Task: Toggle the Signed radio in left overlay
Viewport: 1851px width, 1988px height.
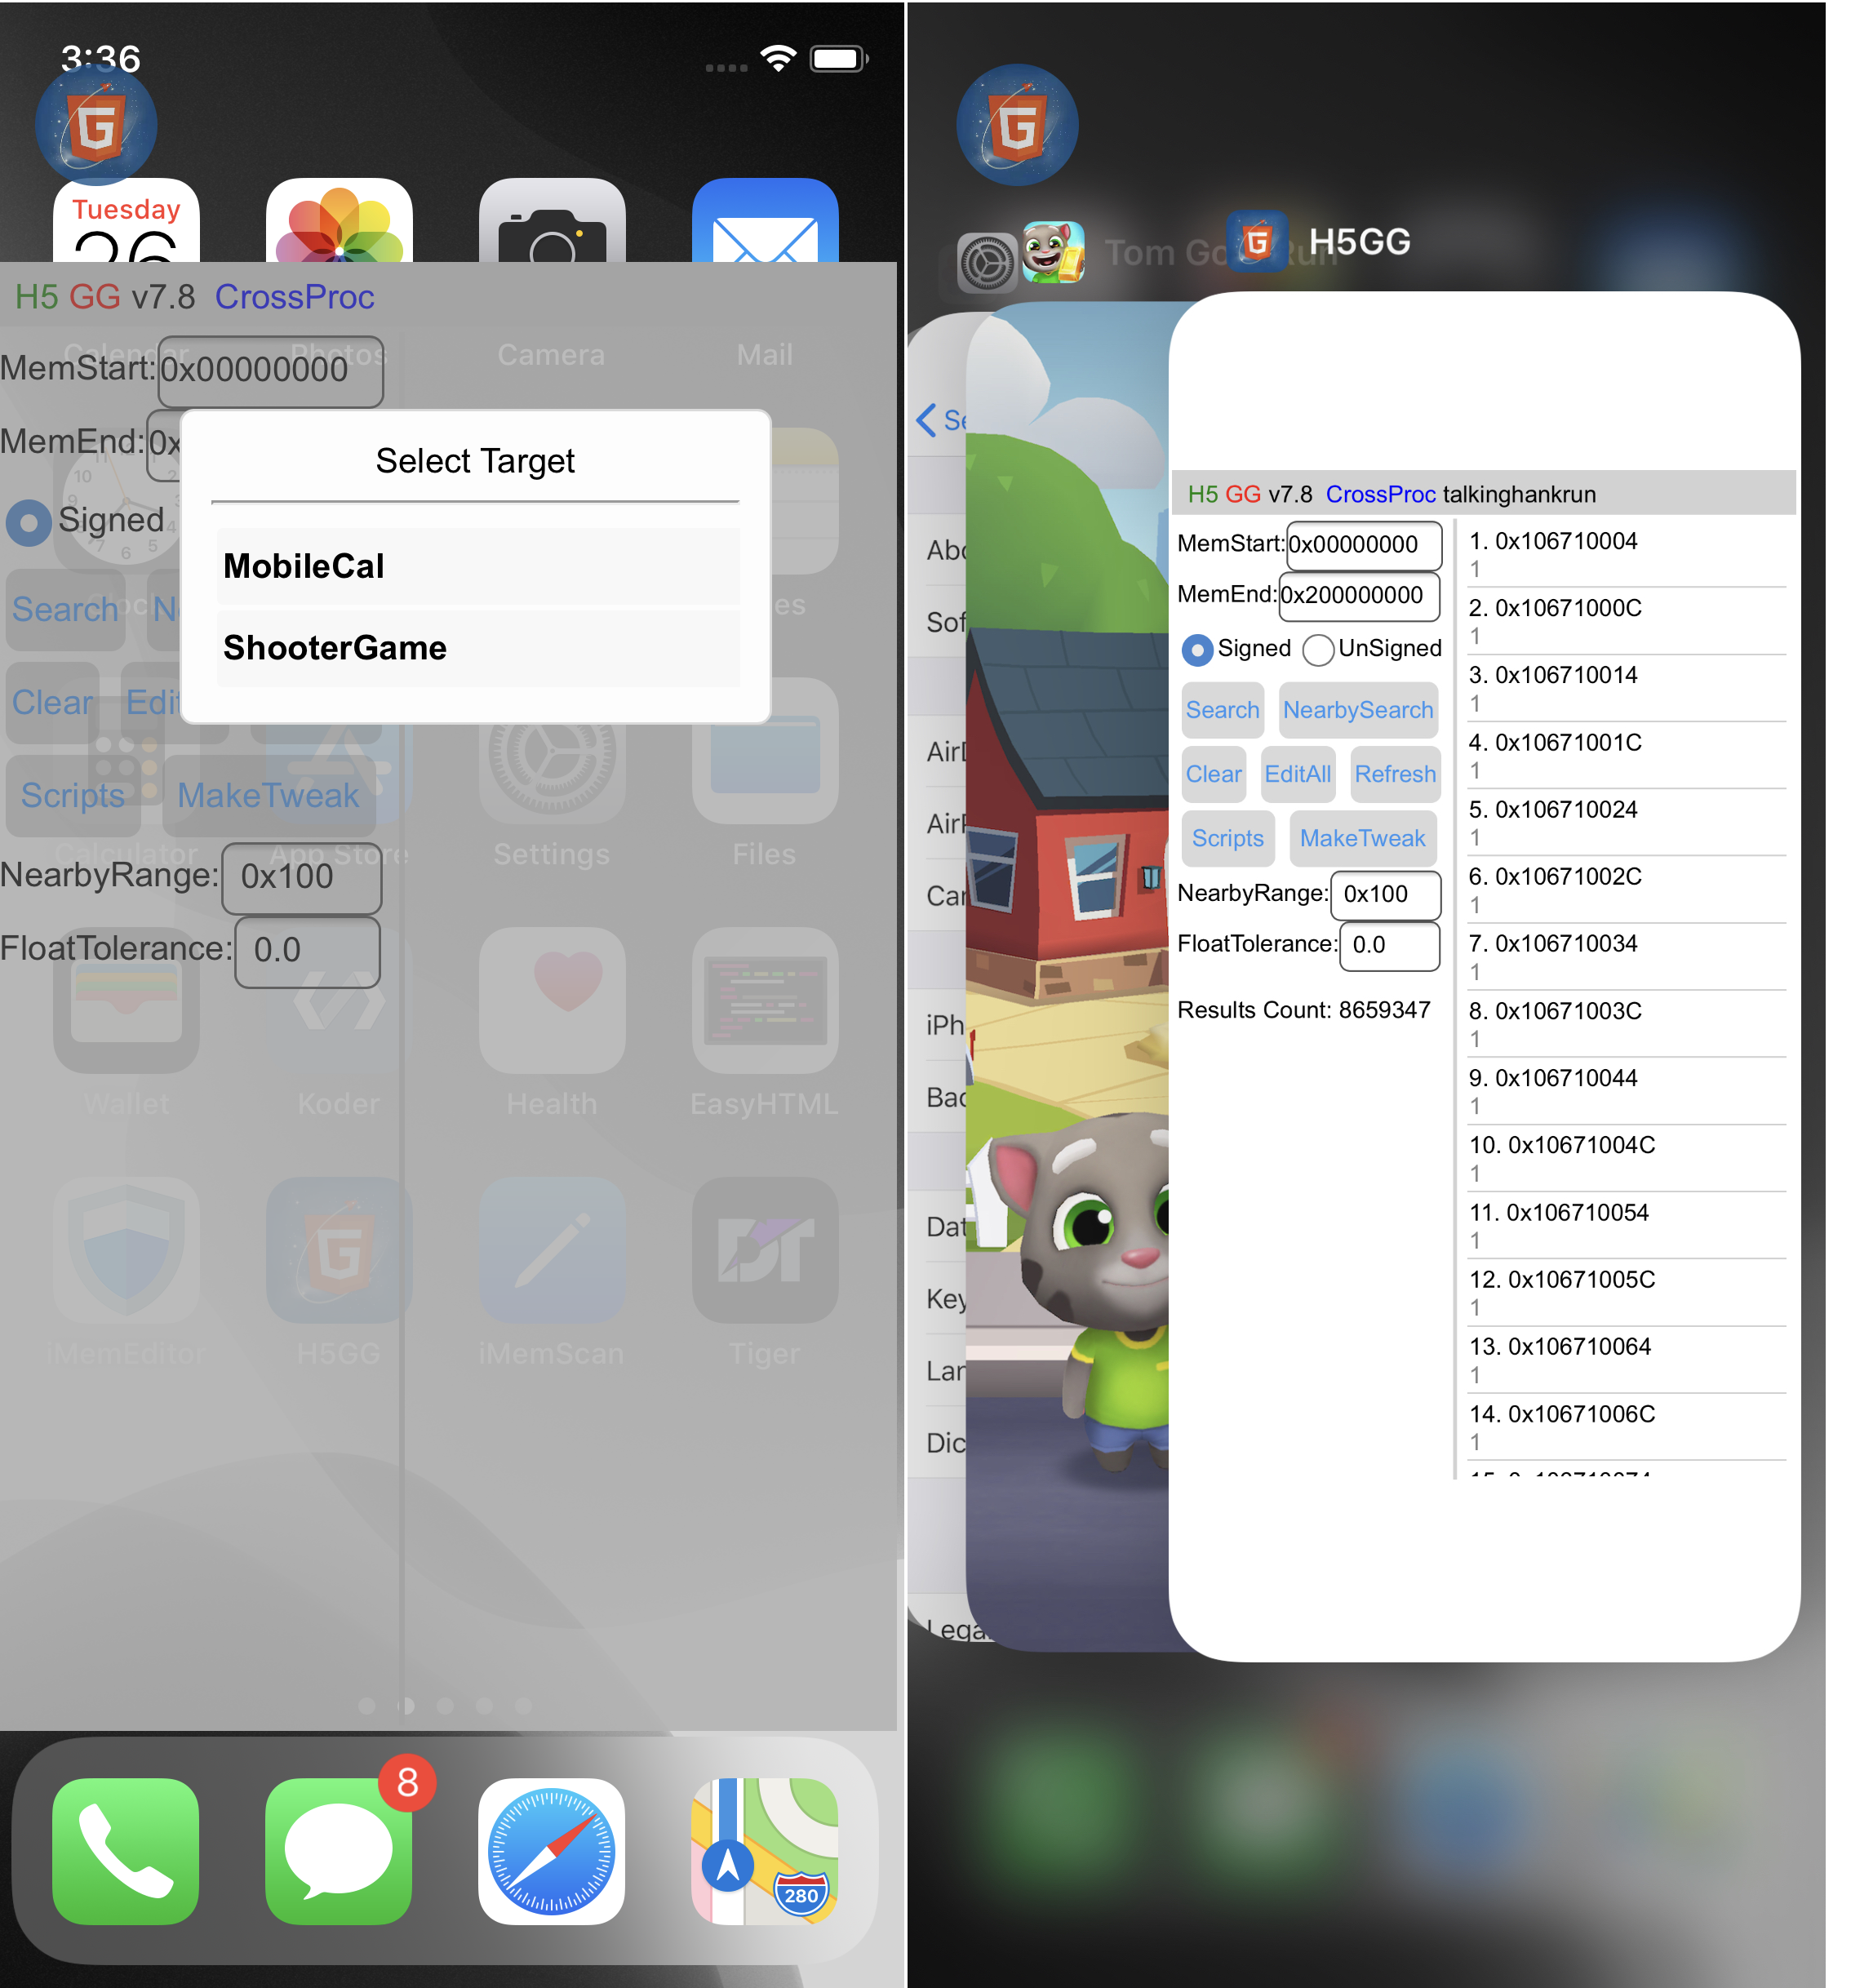Action: pyautogui.click(x=29, y=522)
